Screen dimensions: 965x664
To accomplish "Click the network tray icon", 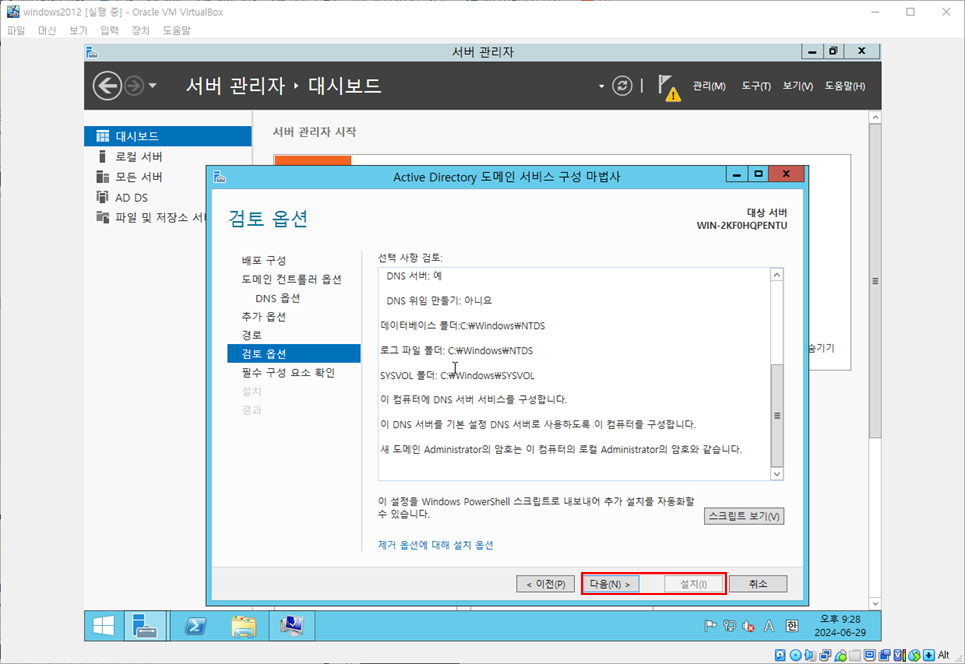I will 729,626.
